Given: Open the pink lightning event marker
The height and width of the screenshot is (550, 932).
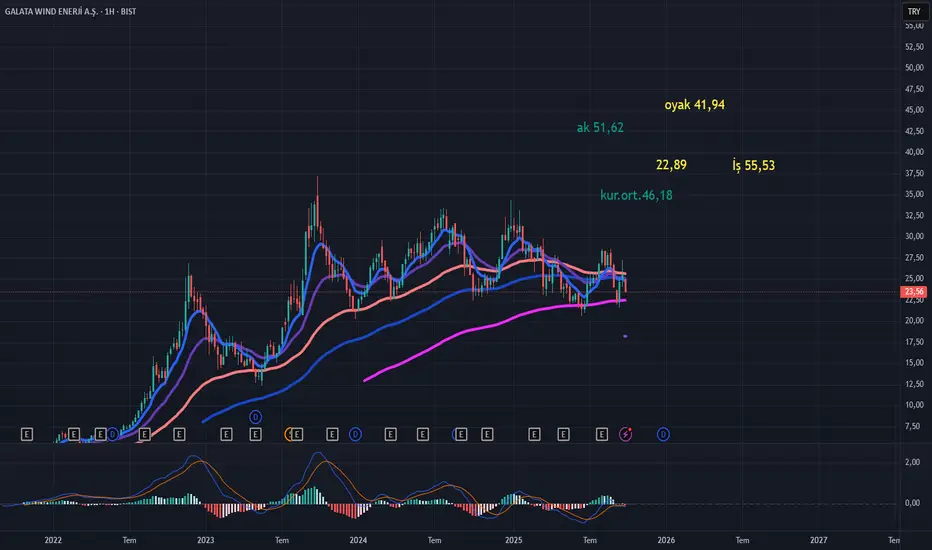Looking at the screenshot, I should point(625,435).
